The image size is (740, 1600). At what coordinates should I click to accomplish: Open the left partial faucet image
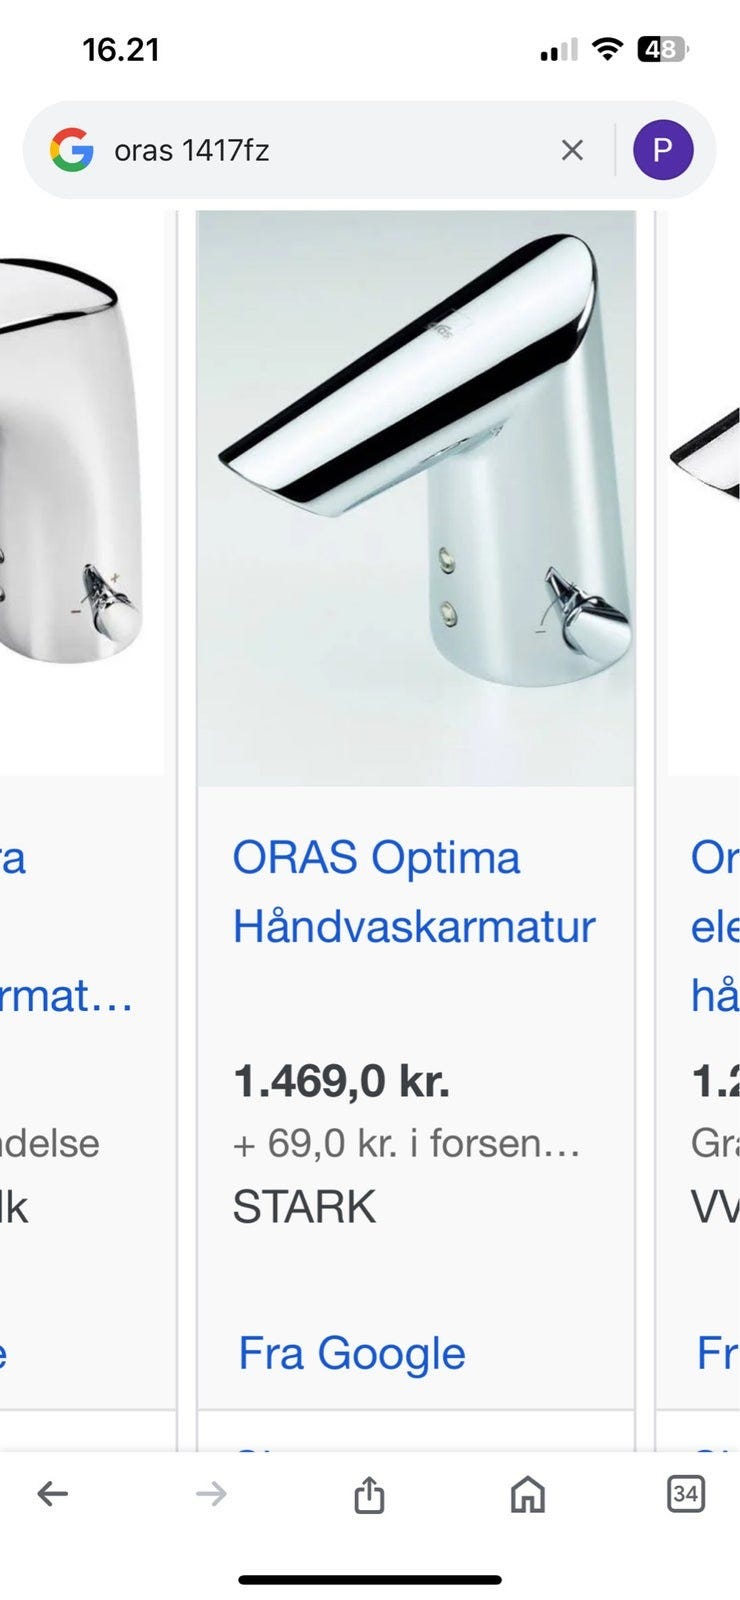point(81,492)
